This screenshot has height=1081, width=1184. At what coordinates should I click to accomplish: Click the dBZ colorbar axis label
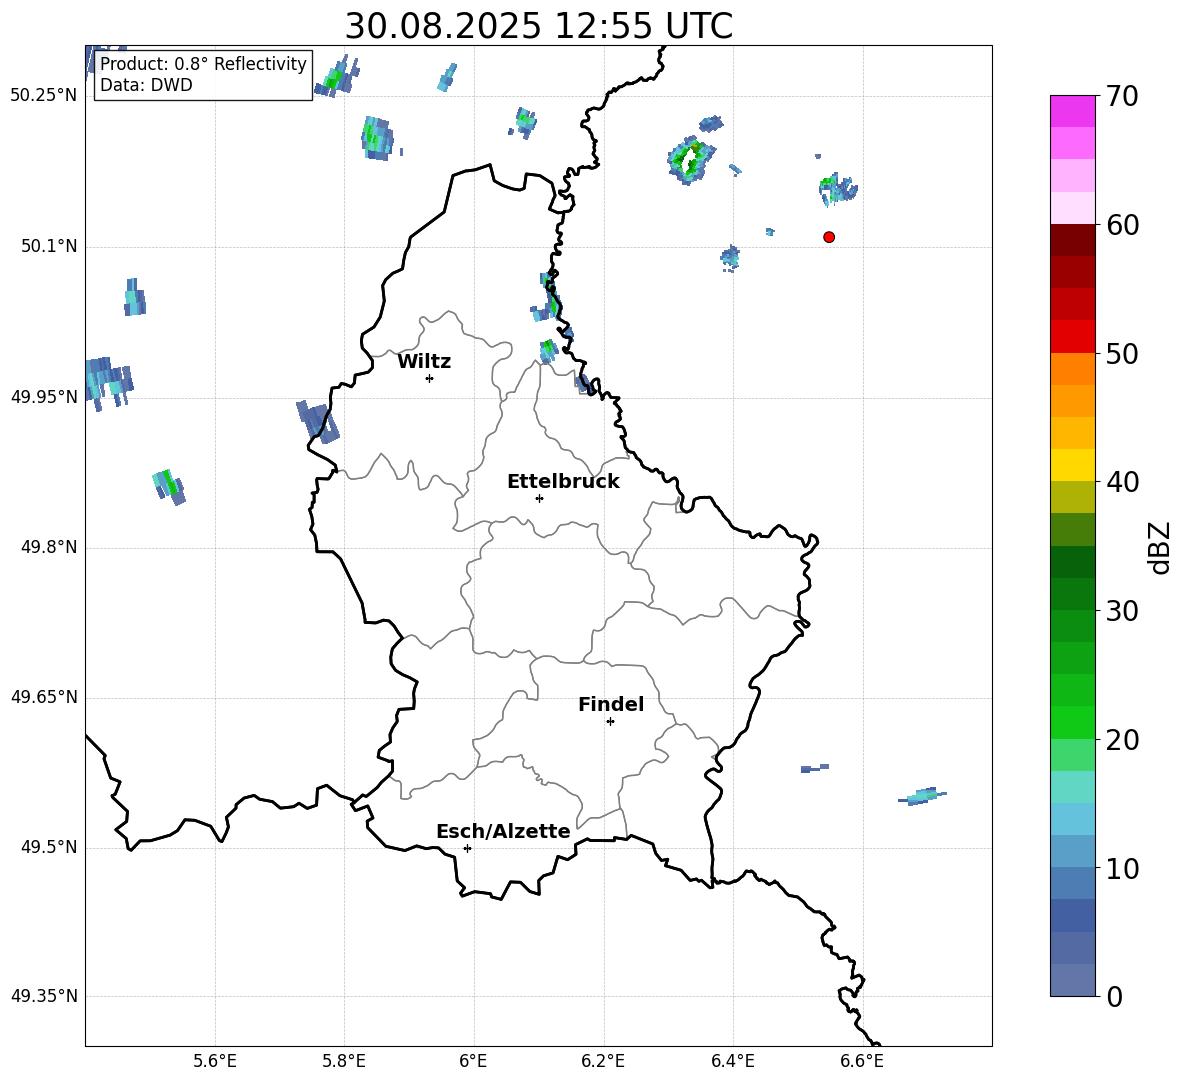pos(1160,547)
